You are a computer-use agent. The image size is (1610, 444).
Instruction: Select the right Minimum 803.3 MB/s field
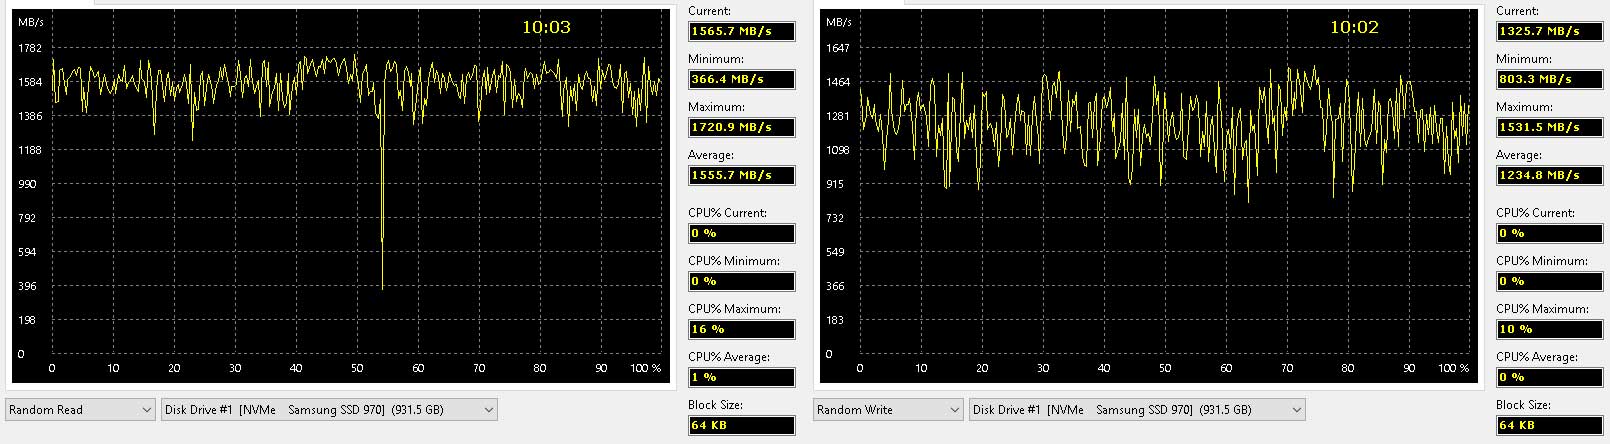1549,79
